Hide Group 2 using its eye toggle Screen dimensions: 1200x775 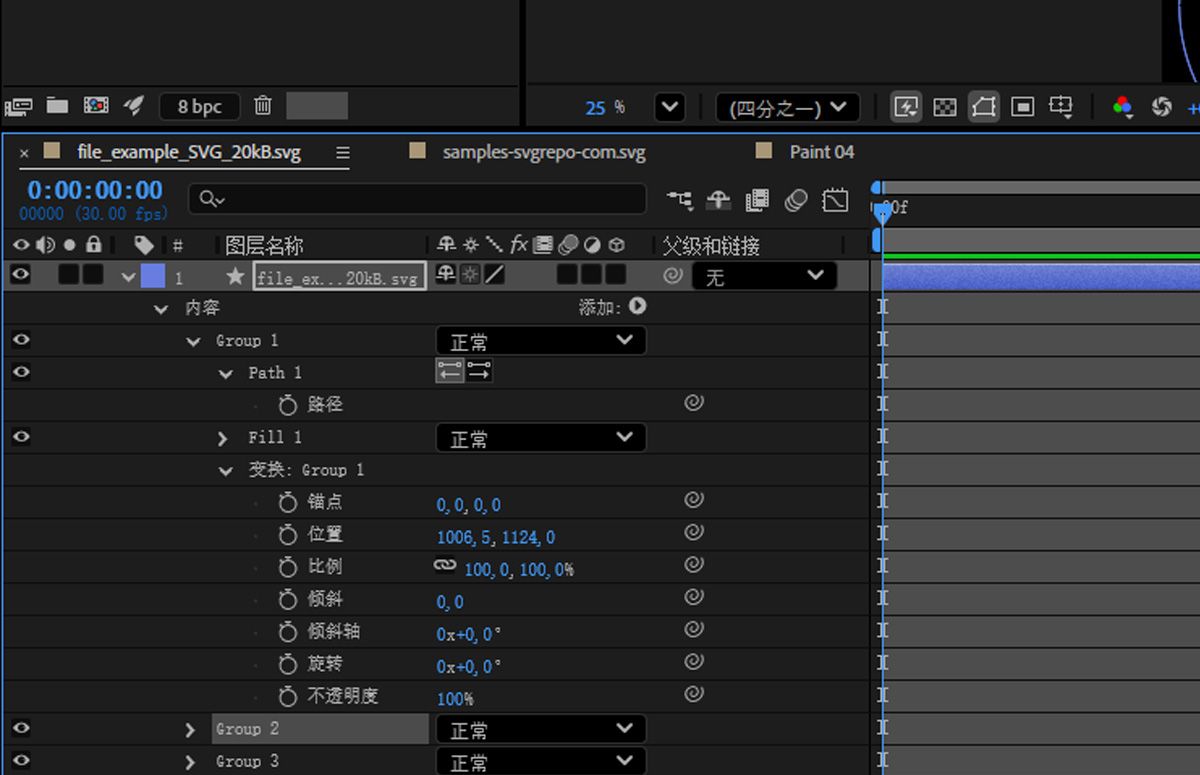[x=20, y=728]
